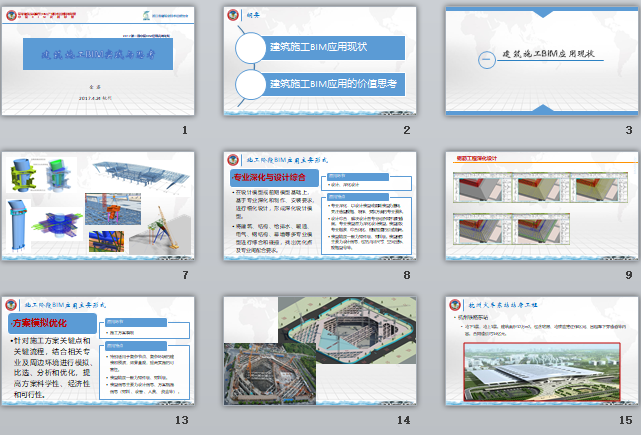
Task: Click round logo emblem on slide 15
Action: coord(455,305)
